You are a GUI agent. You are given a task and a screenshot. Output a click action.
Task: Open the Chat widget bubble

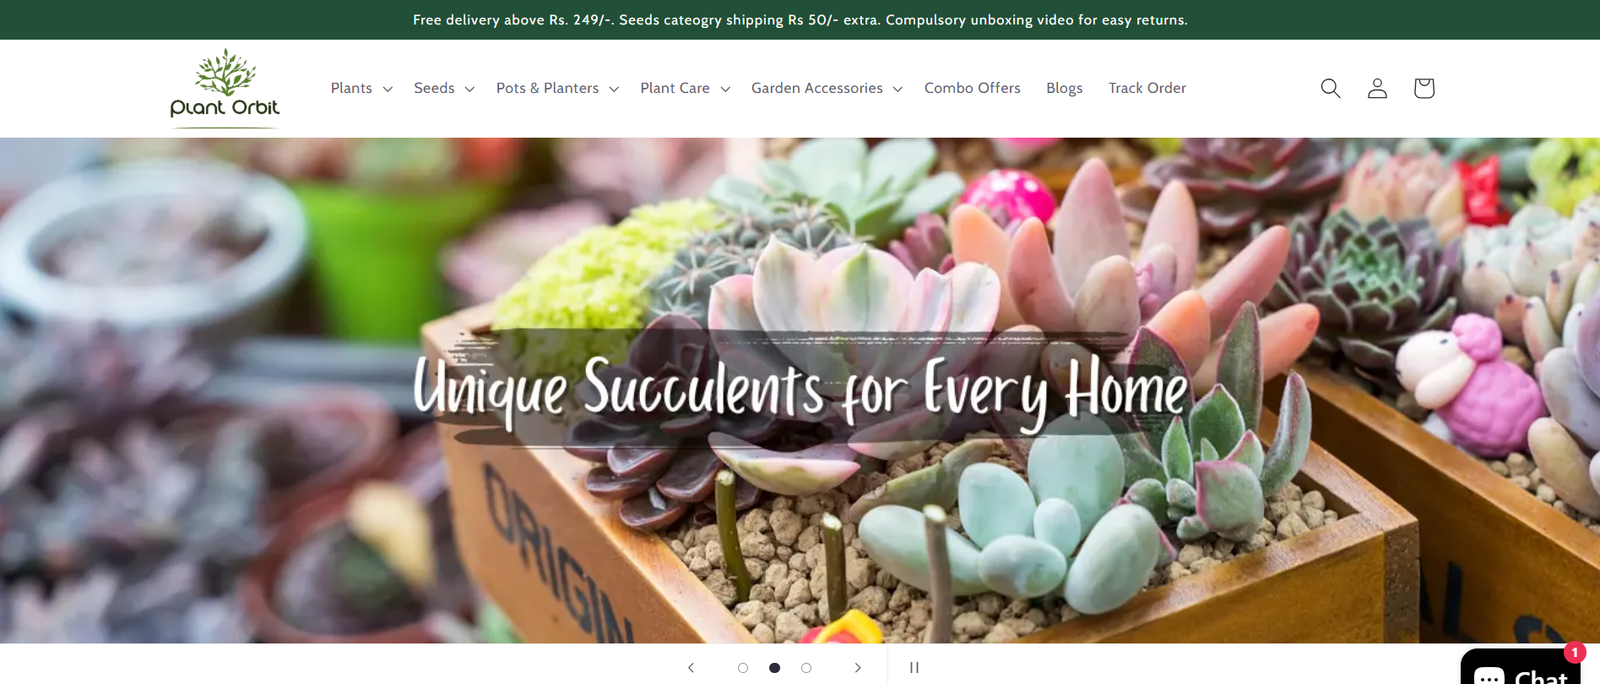click(x=1521, y=667)
